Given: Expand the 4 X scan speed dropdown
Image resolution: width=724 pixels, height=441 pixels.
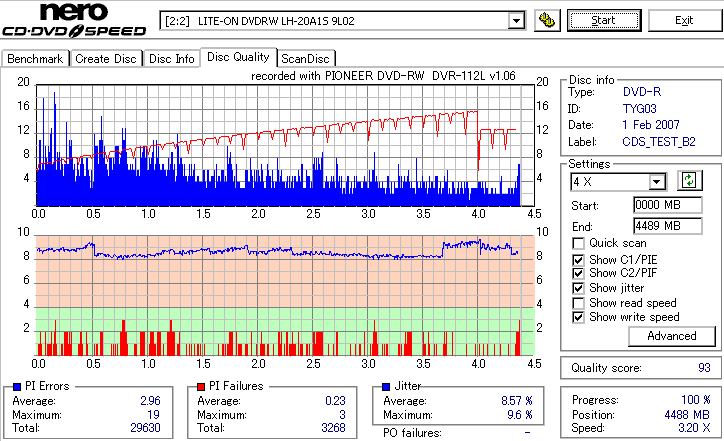Looking at the screenshot, I should (x=657, y=182).
